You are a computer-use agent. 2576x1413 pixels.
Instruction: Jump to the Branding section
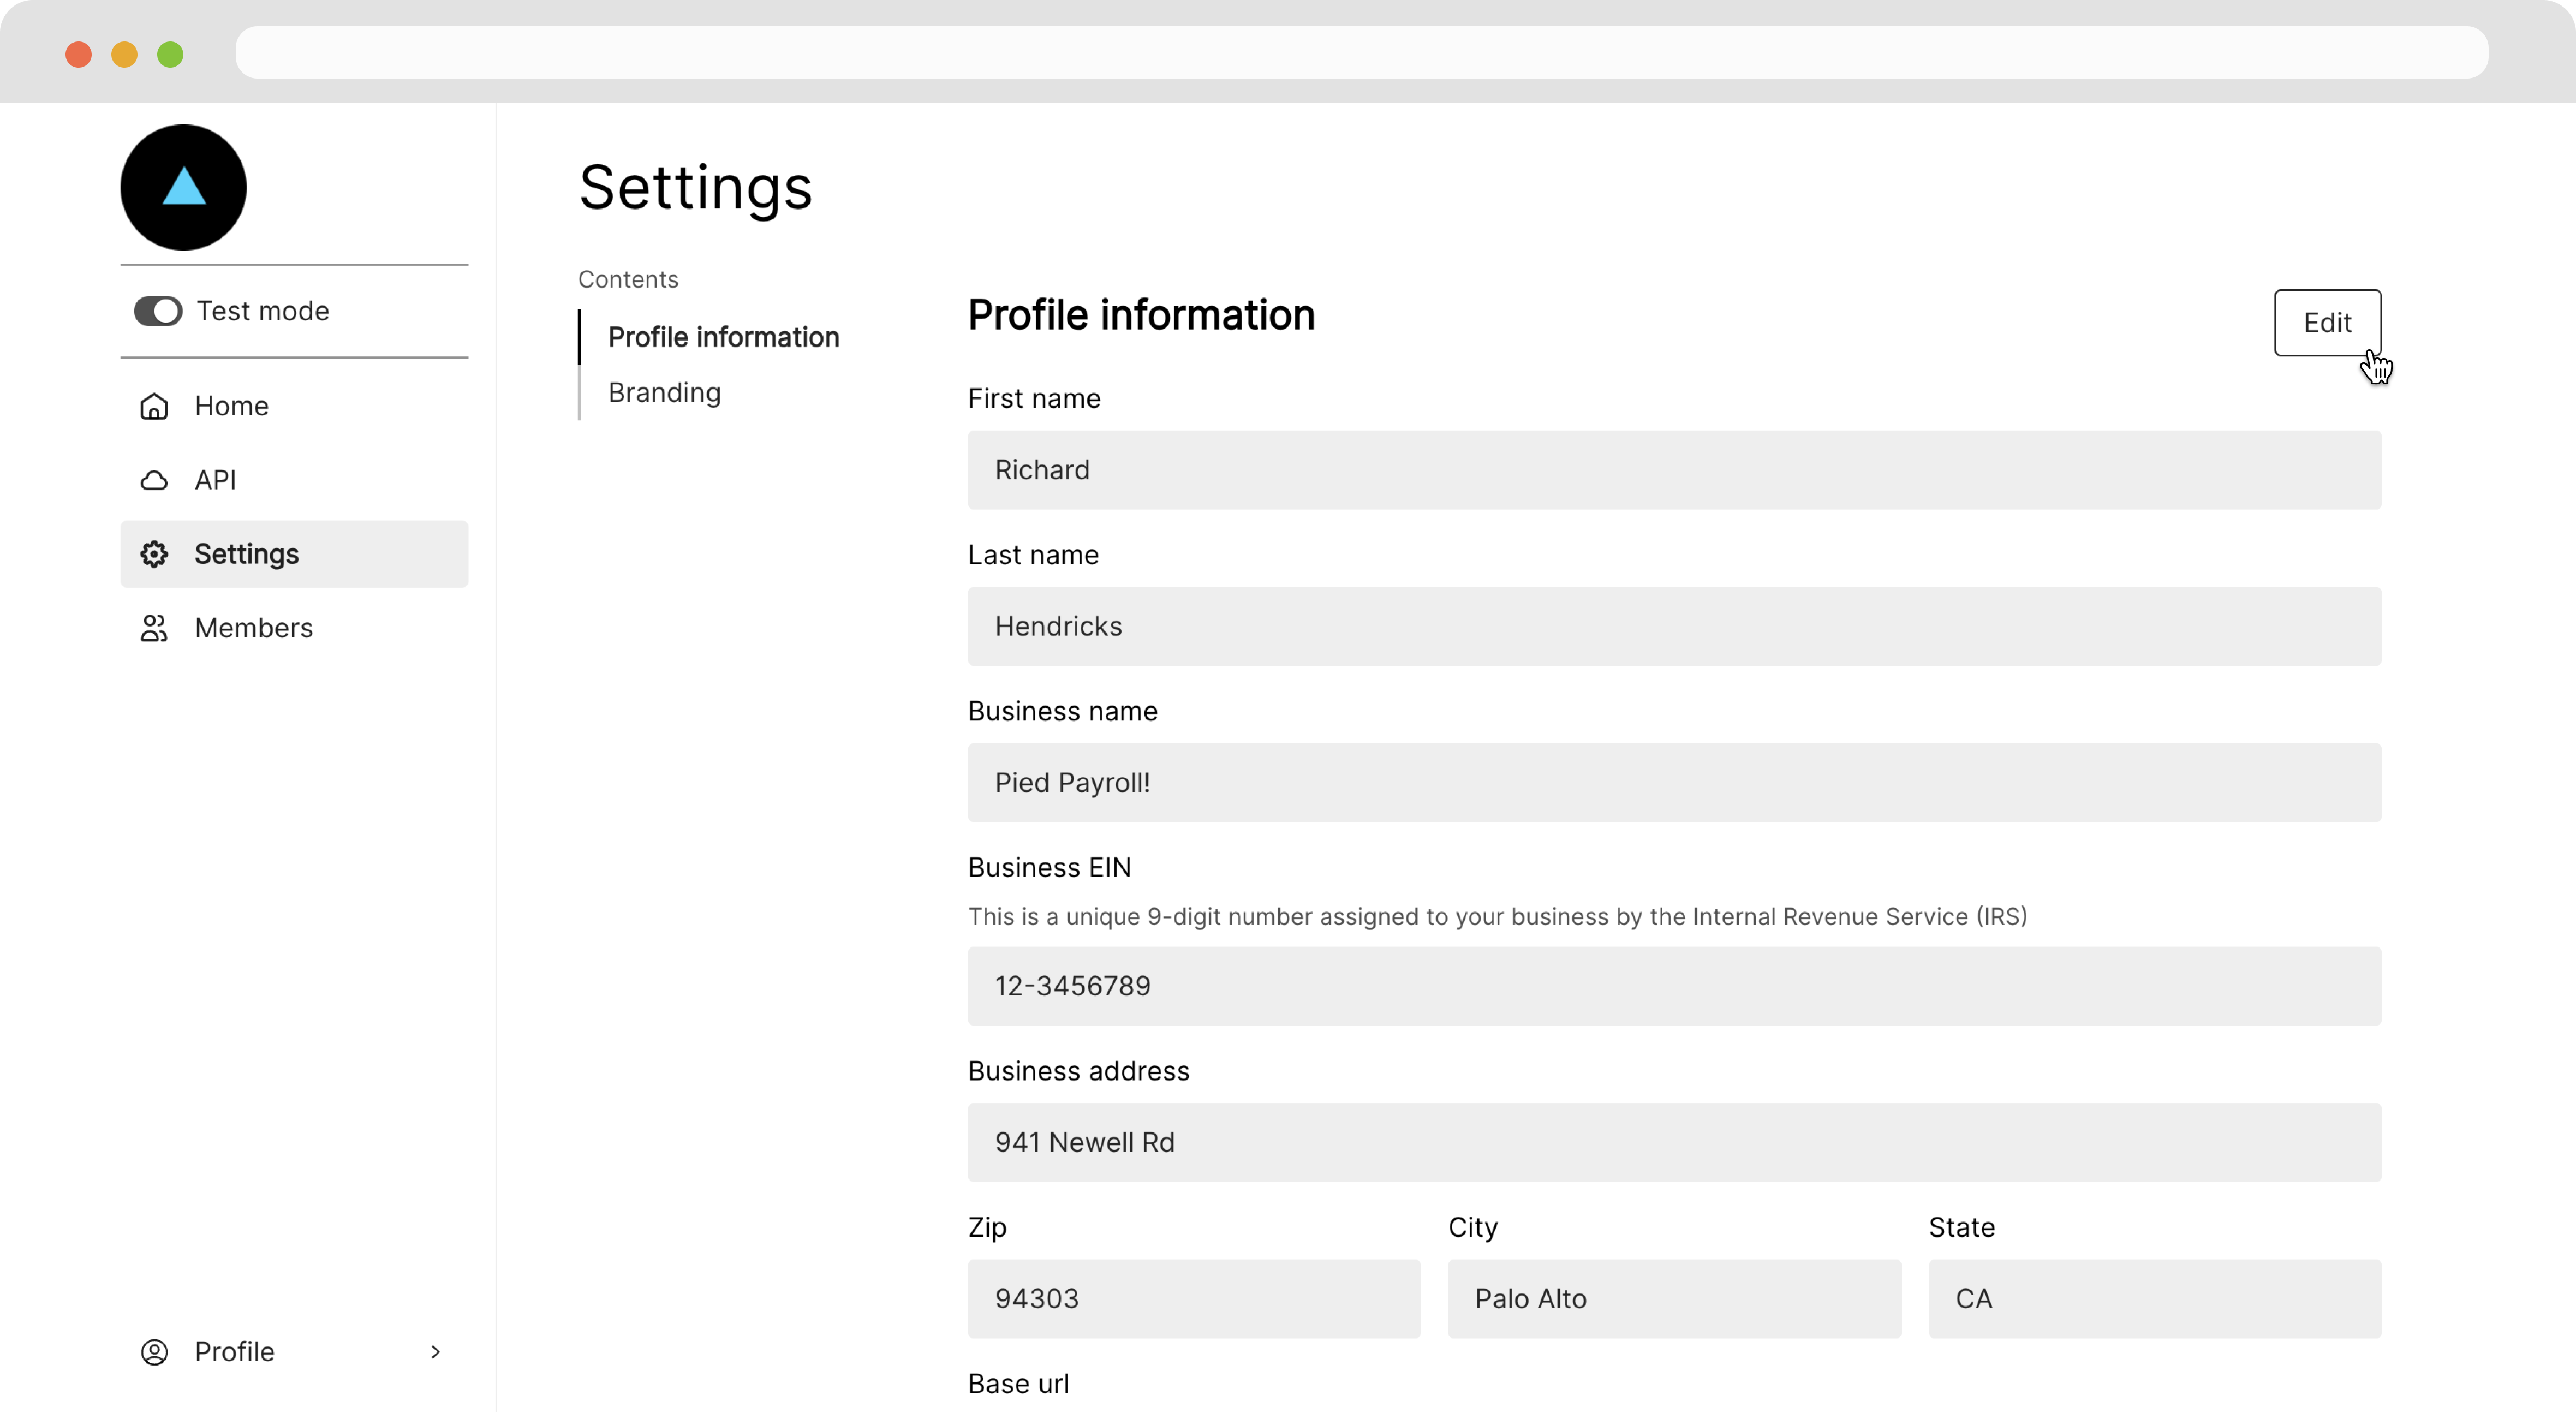click(x=664, y=393)
